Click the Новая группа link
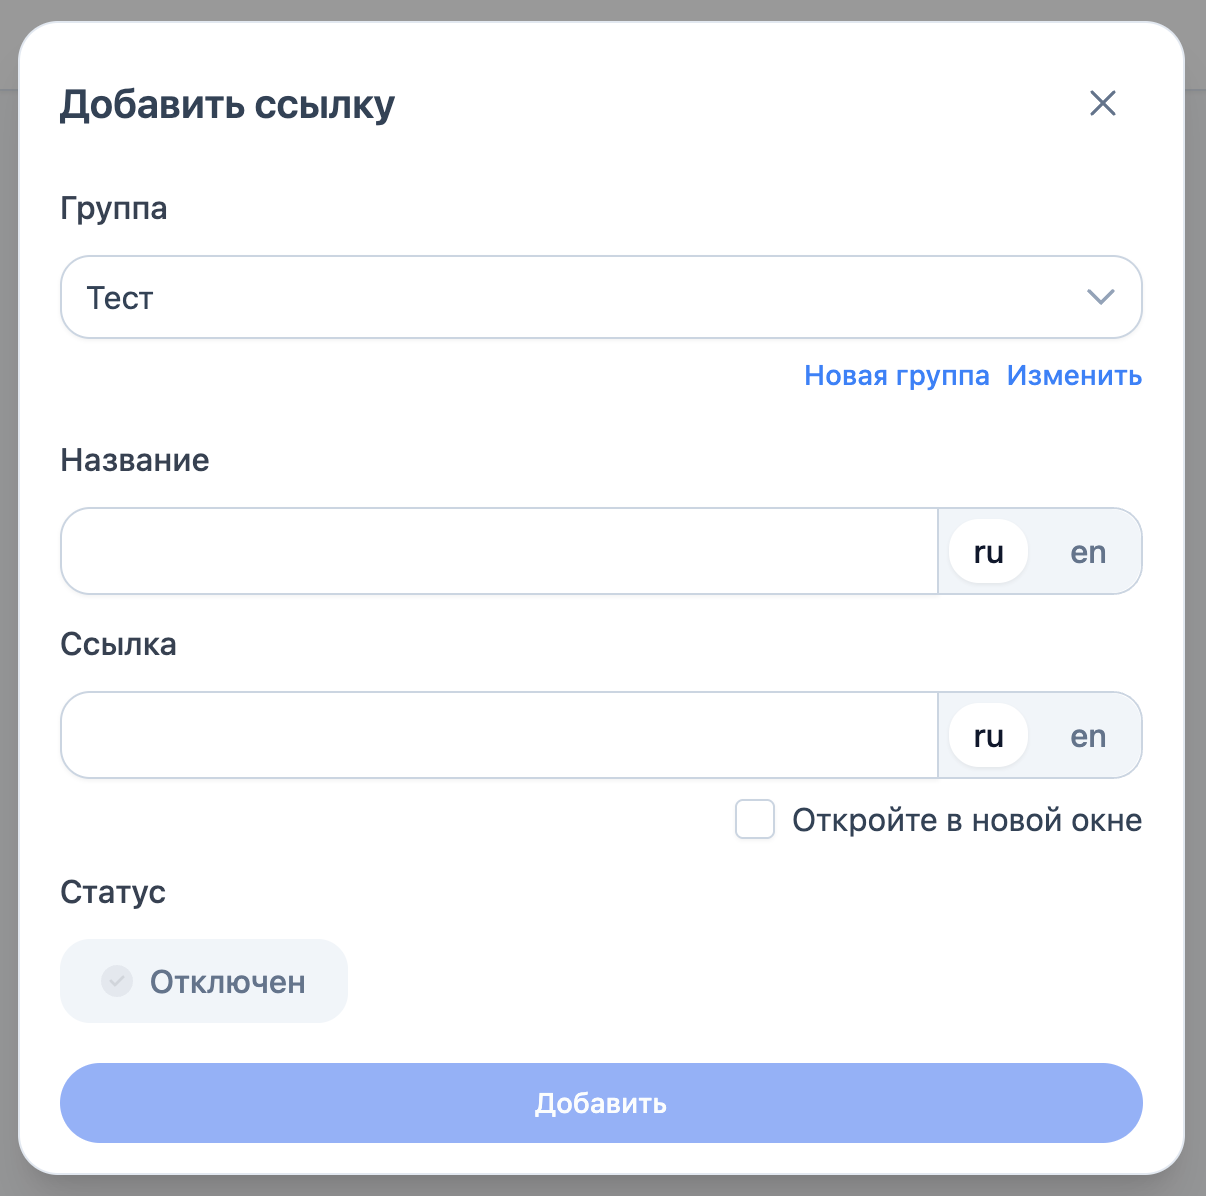 [x=896, y=376]
